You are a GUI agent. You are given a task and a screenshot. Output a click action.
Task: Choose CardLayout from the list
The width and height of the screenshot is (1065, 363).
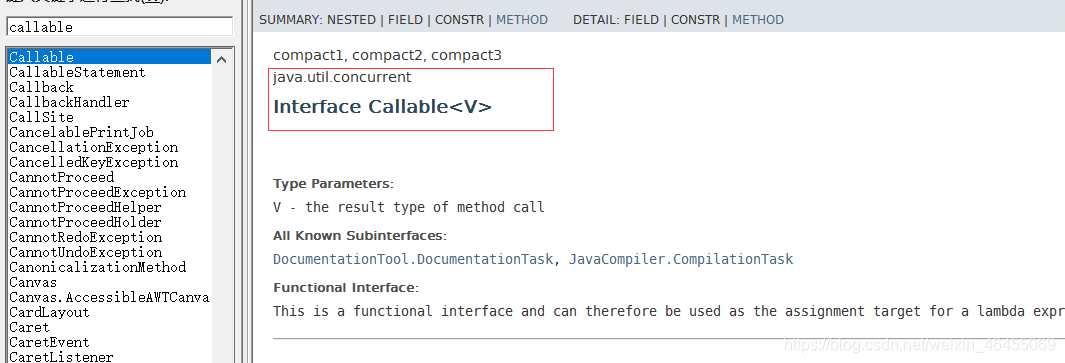(49, 311)
